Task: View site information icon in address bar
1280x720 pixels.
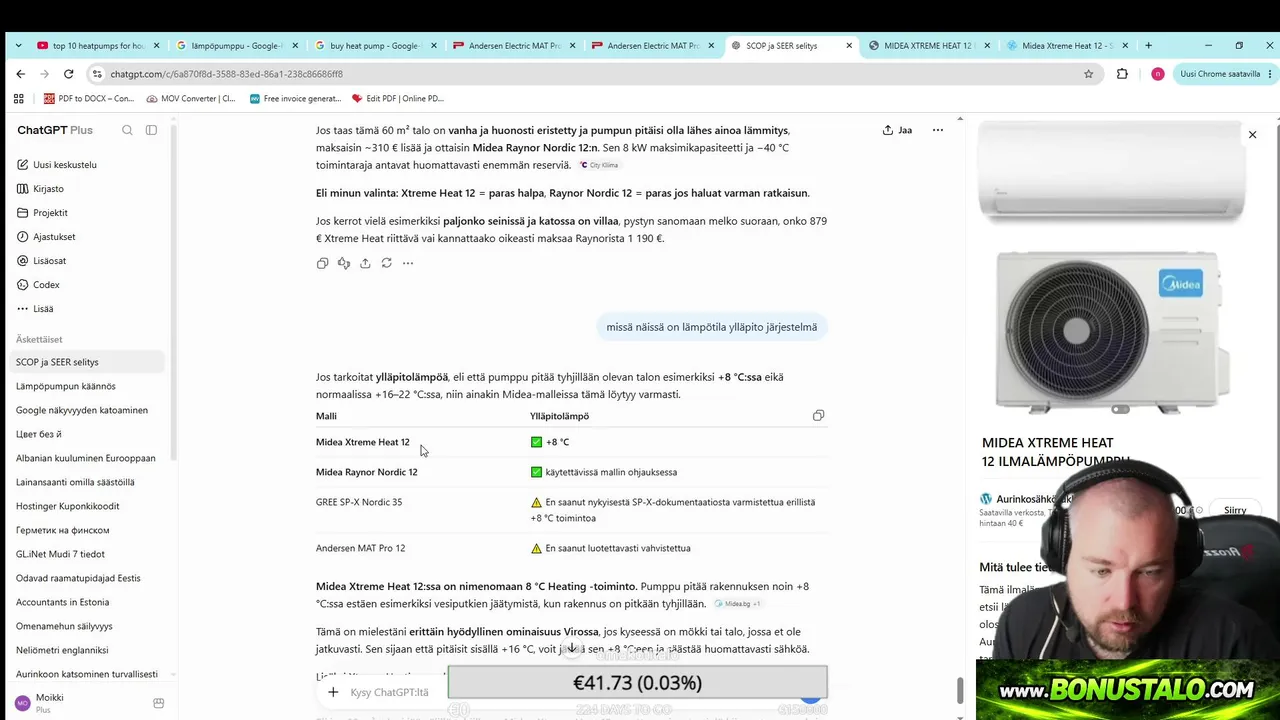Action: (x=97, y=74)
